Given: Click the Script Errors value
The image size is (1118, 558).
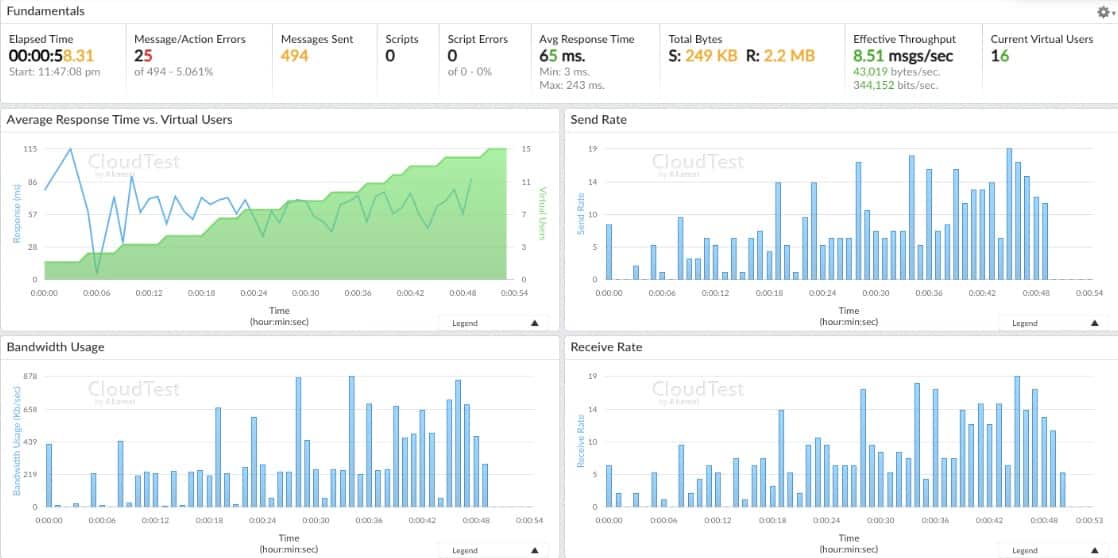Looking at the screenshot, I should 452,56.
